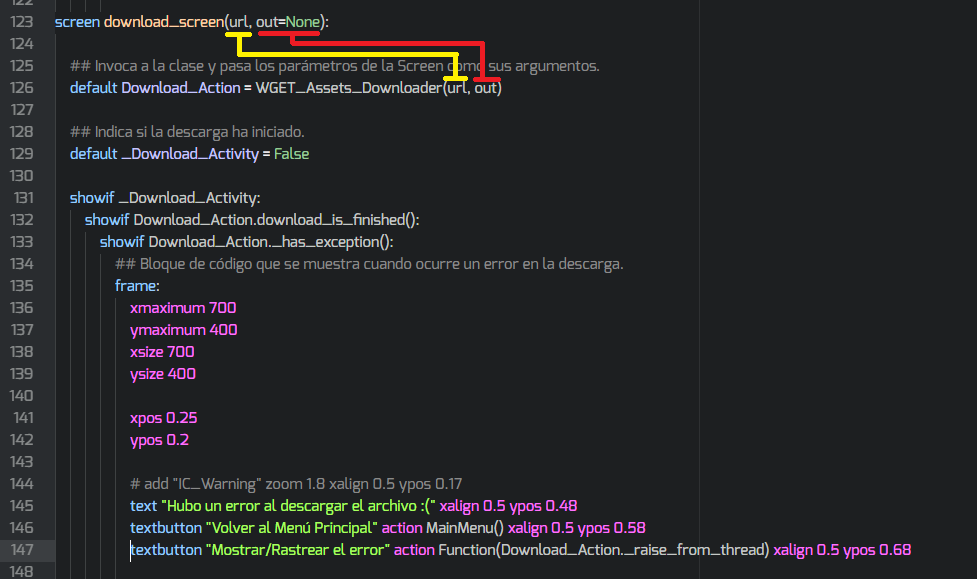Click the None default value on line 123
Image resolution: width=977 pixels, height=579 pixels.
(x=302, y=21)
